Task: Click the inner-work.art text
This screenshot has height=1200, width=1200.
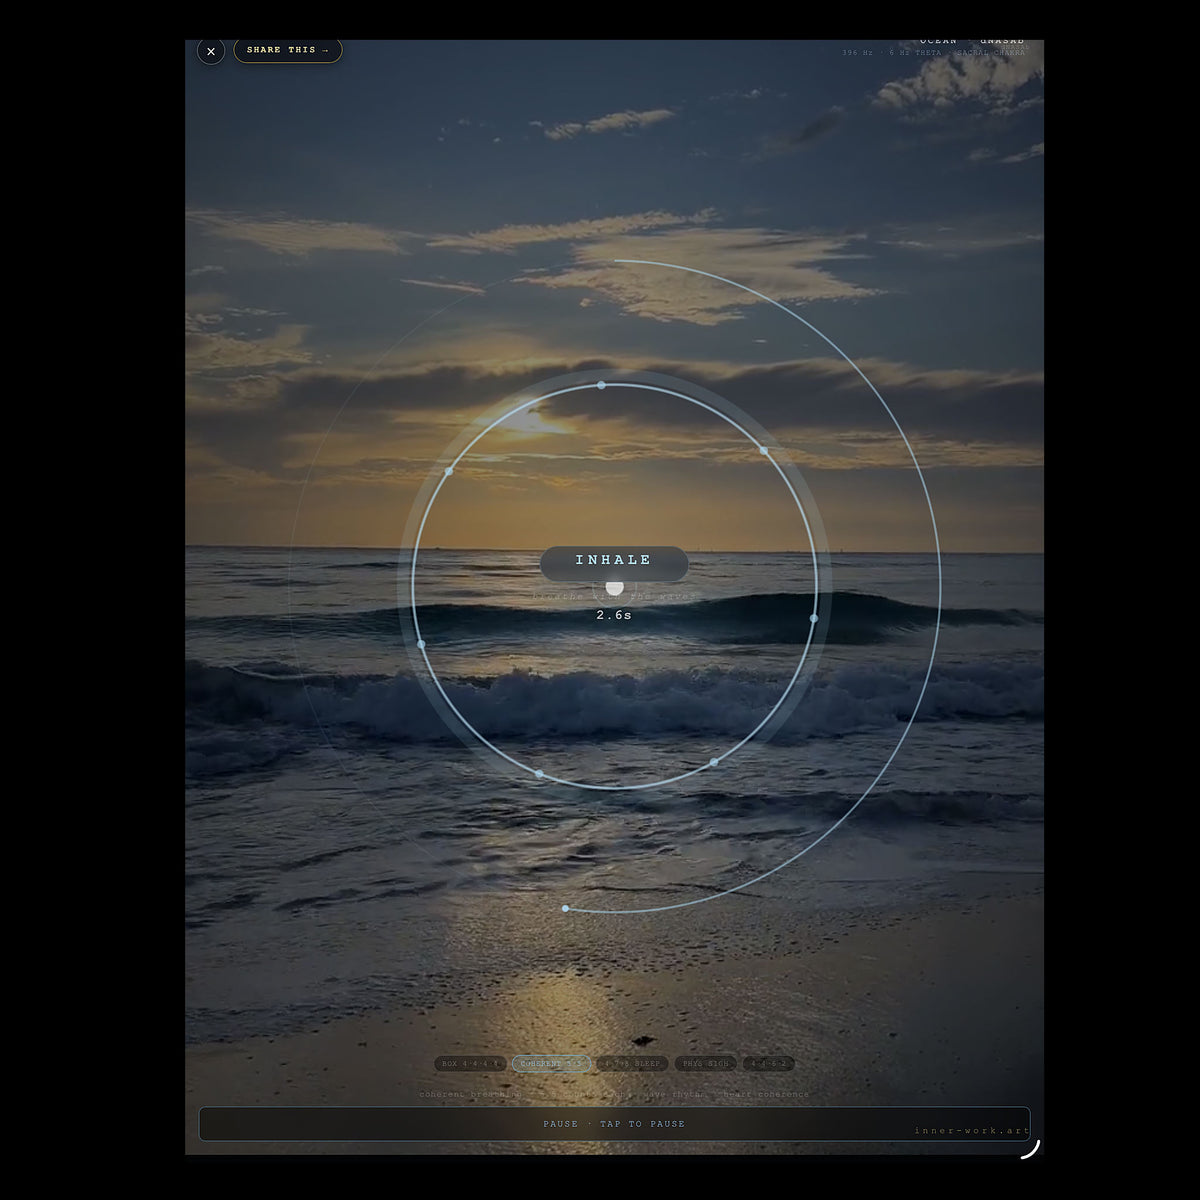Action: (x=972, y=1131)
